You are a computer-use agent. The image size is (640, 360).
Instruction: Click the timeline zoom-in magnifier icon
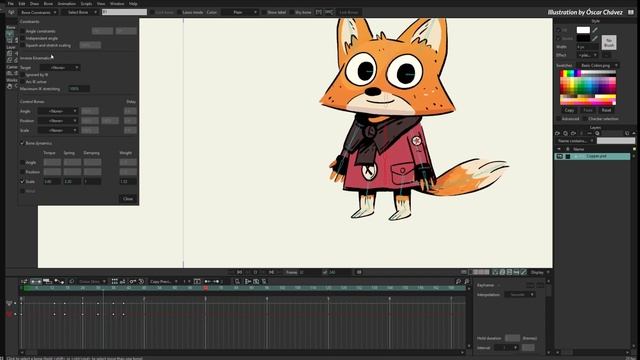click(x=458, y=281)
